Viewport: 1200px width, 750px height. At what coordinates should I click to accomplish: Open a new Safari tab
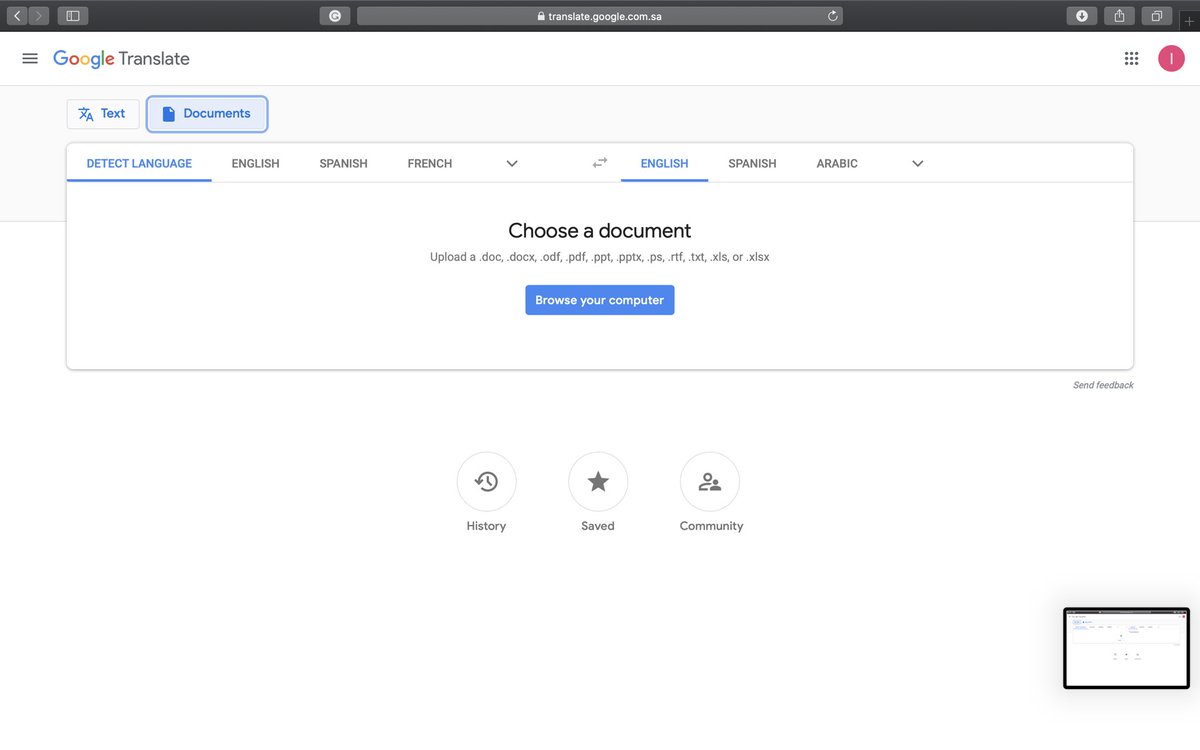1189,21
